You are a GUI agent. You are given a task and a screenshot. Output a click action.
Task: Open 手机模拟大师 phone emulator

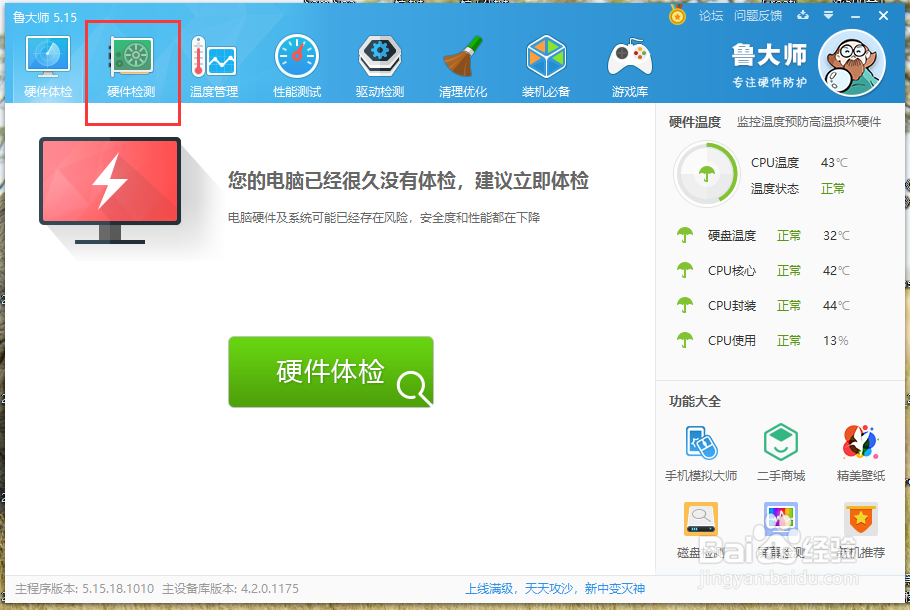point(701,453)
